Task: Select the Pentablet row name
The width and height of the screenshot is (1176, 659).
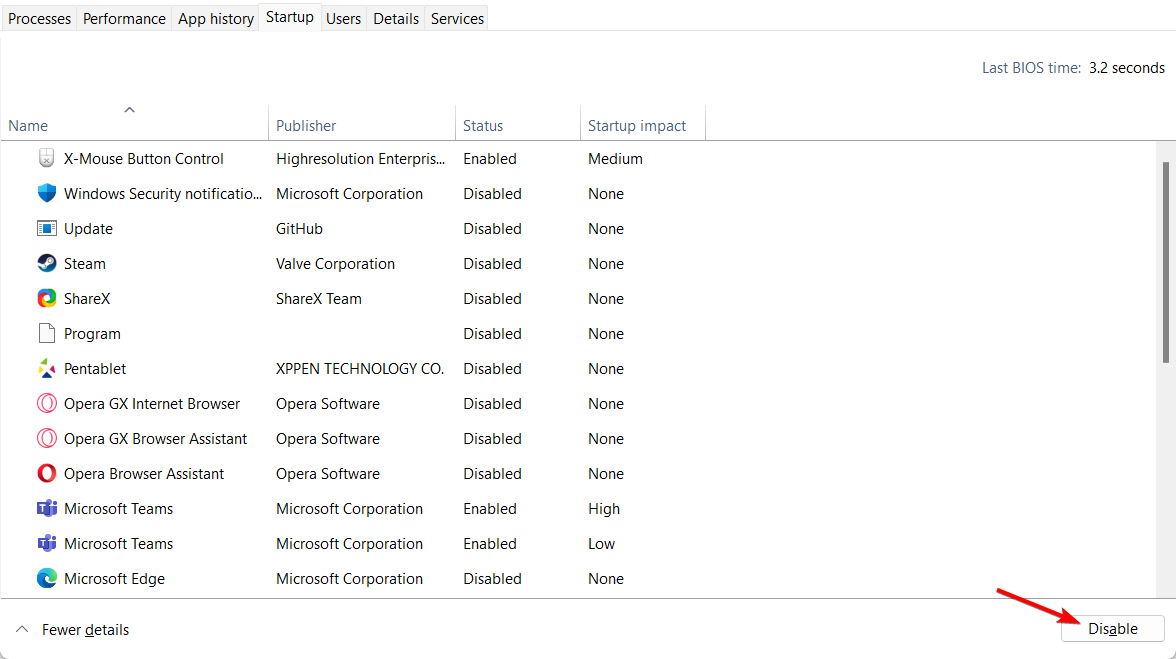Action: [x=95, y=369]
